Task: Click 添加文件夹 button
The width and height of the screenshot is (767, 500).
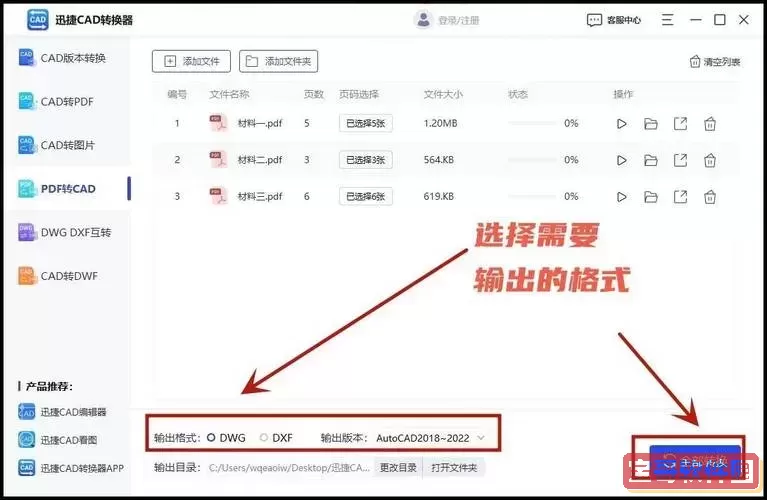Action: pos(278,61)
